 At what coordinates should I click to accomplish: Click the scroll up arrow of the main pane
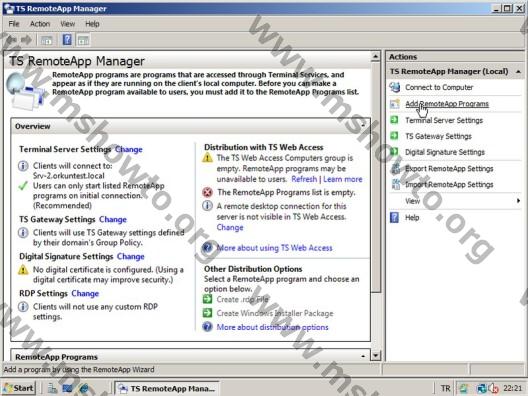[375, 56]
